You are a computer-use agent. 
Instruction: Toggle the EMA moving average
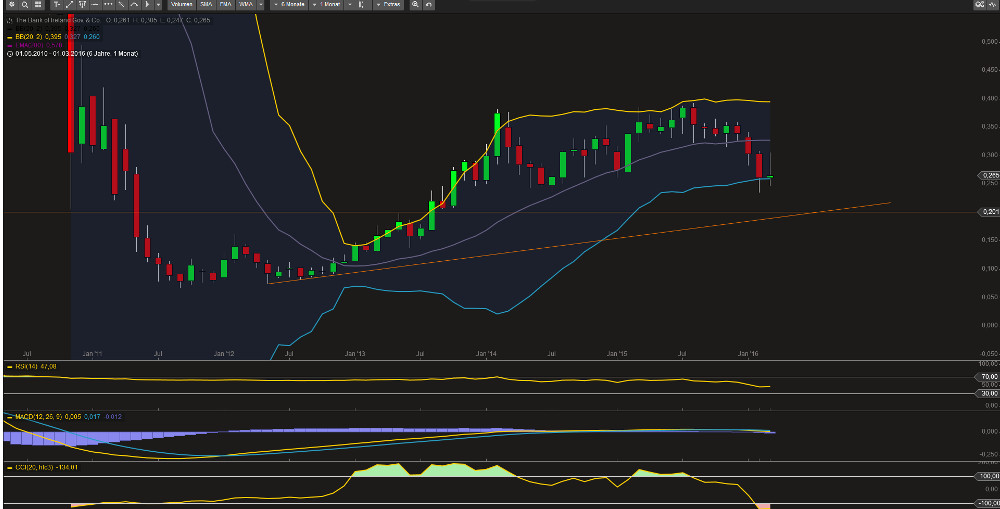click(x=226, y=5)
